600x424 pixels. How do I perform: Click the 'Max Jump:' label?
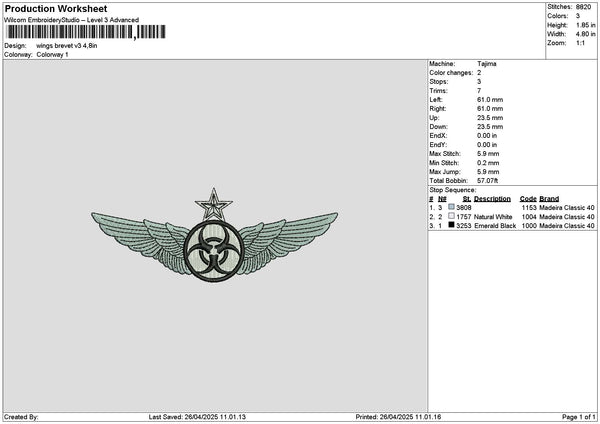tap(445, 172)
